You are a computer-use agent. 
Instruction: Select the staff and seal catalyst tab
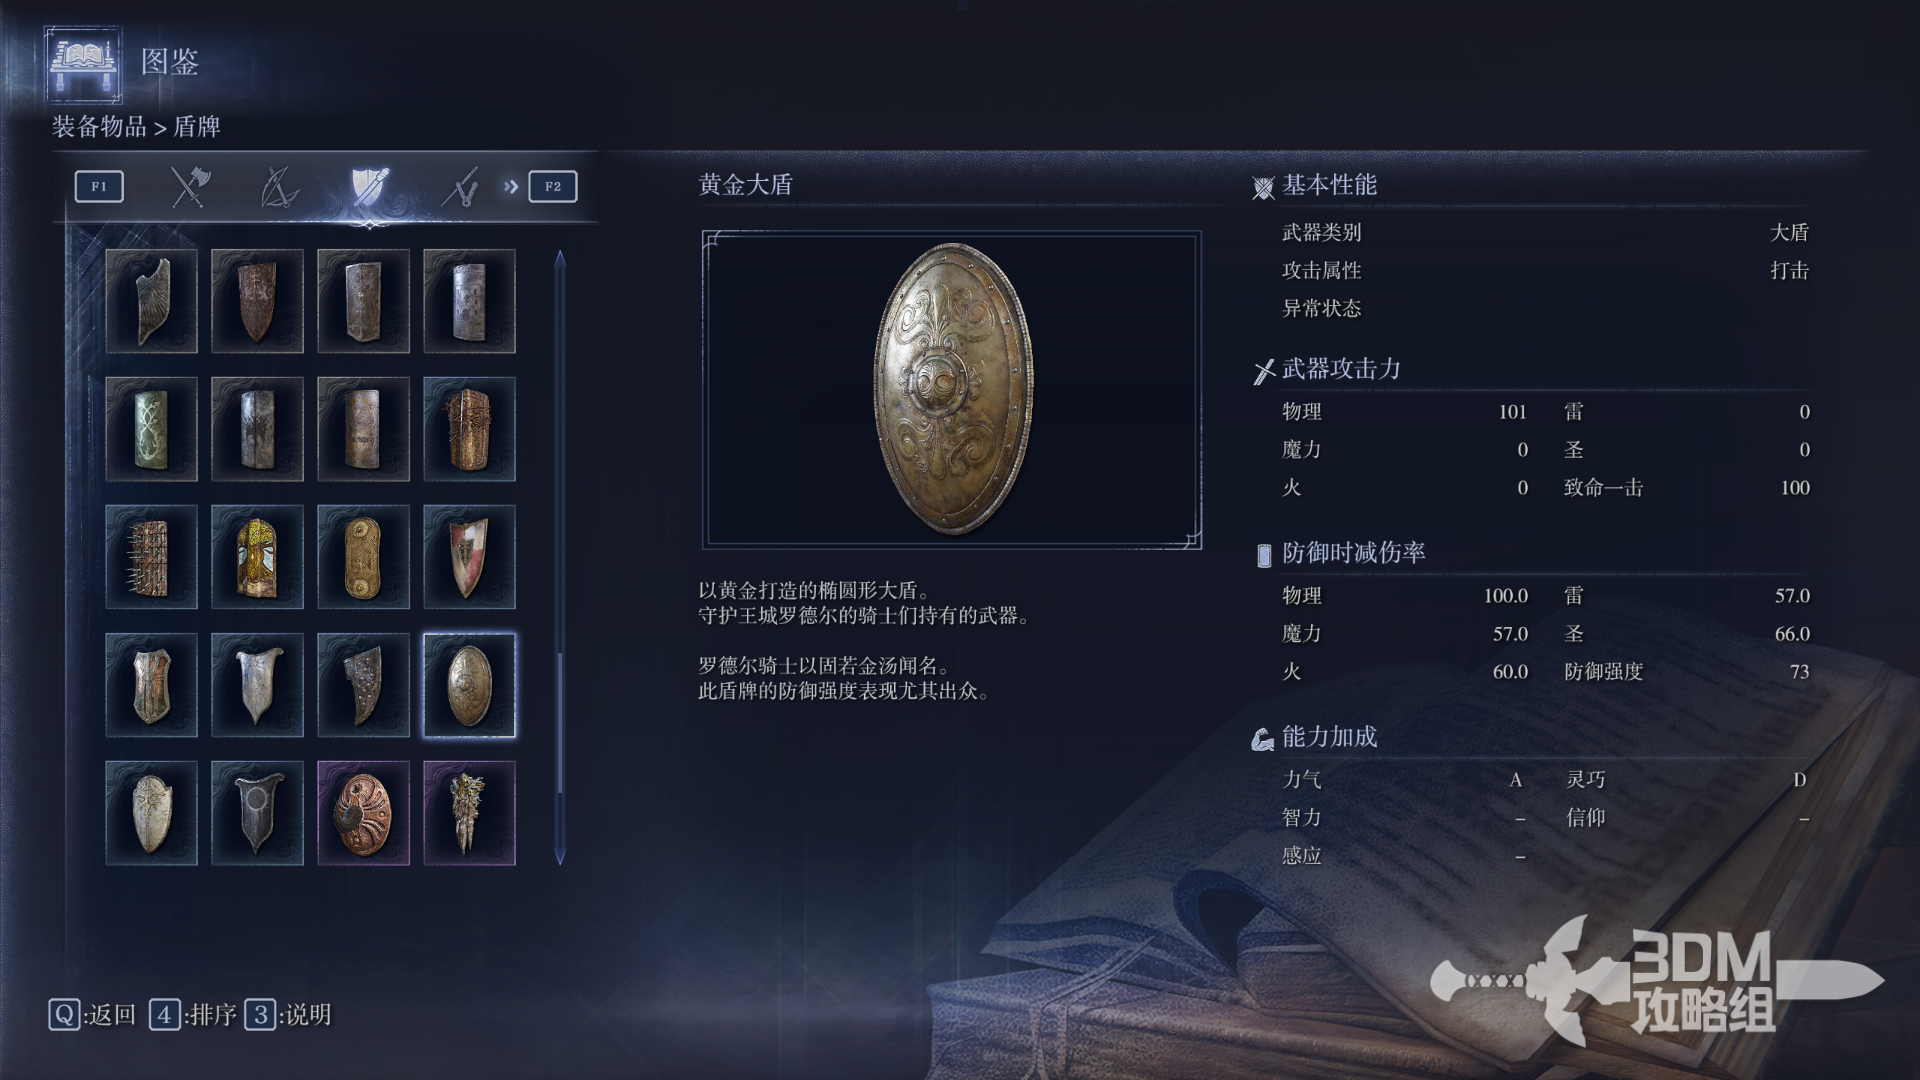point(459,187)
